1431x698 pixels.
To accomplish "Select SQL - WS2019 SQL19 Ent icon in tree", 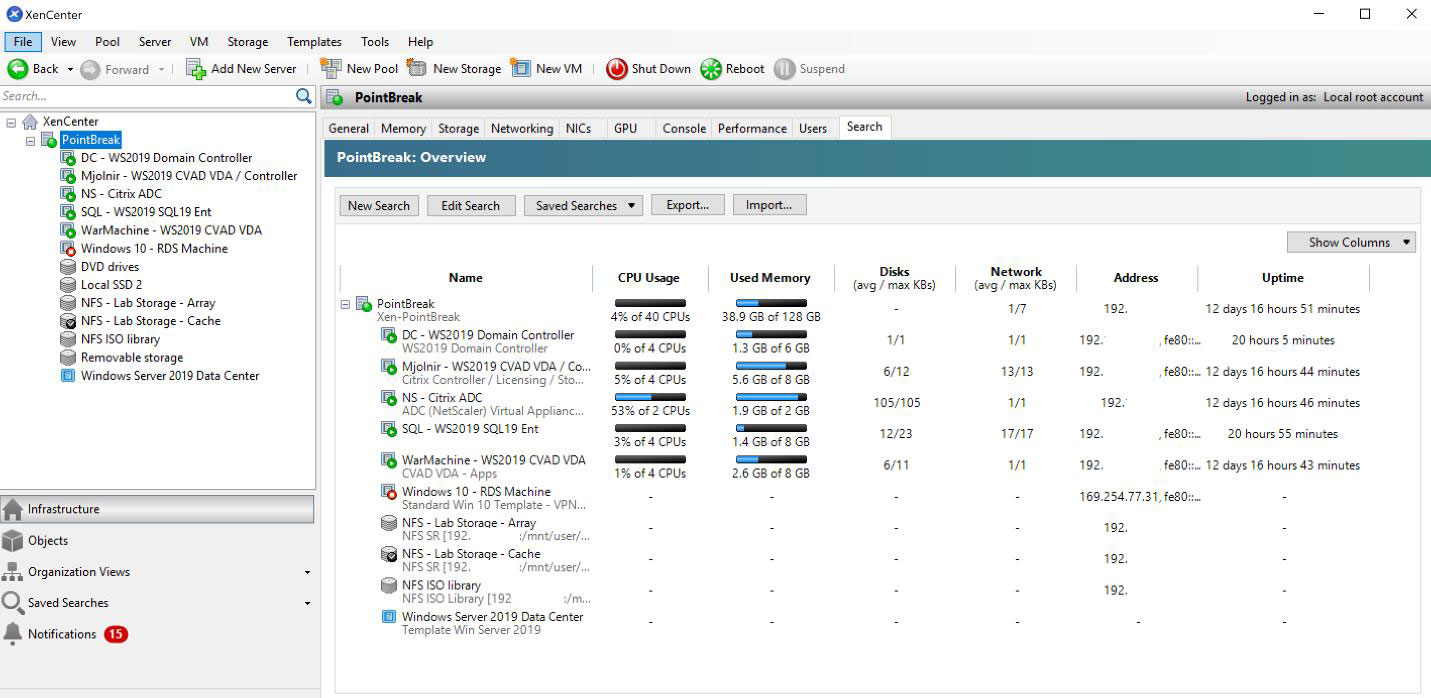I will 68,212.
